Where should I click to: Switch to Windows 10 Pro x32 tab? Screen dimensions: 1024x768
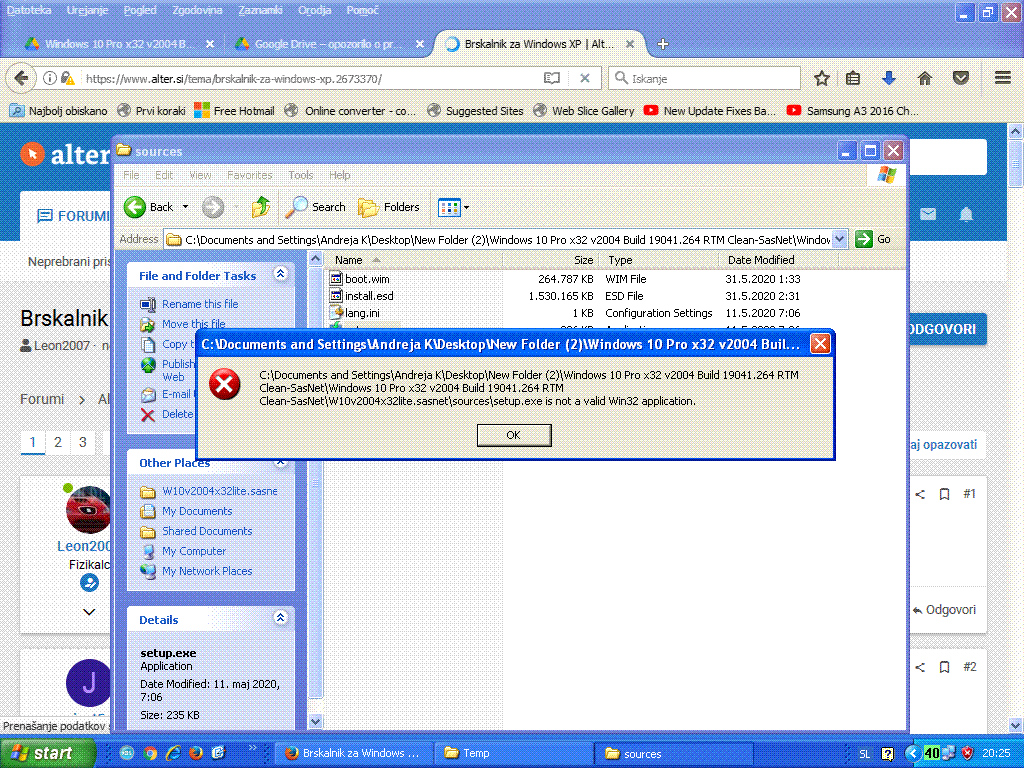(119, 44)
